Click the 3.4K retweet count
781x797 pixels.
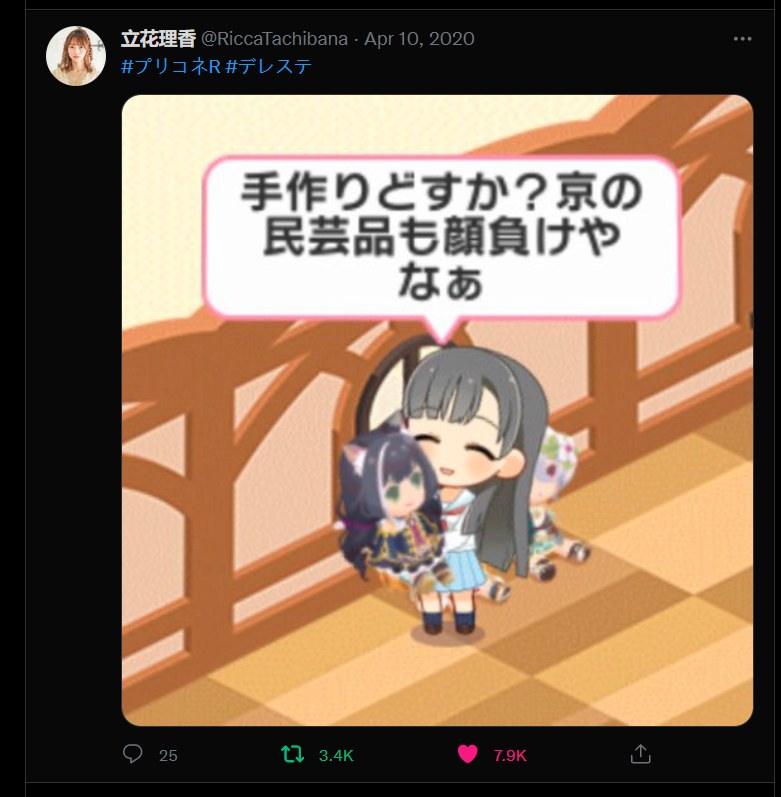click(x=336, y=755)
